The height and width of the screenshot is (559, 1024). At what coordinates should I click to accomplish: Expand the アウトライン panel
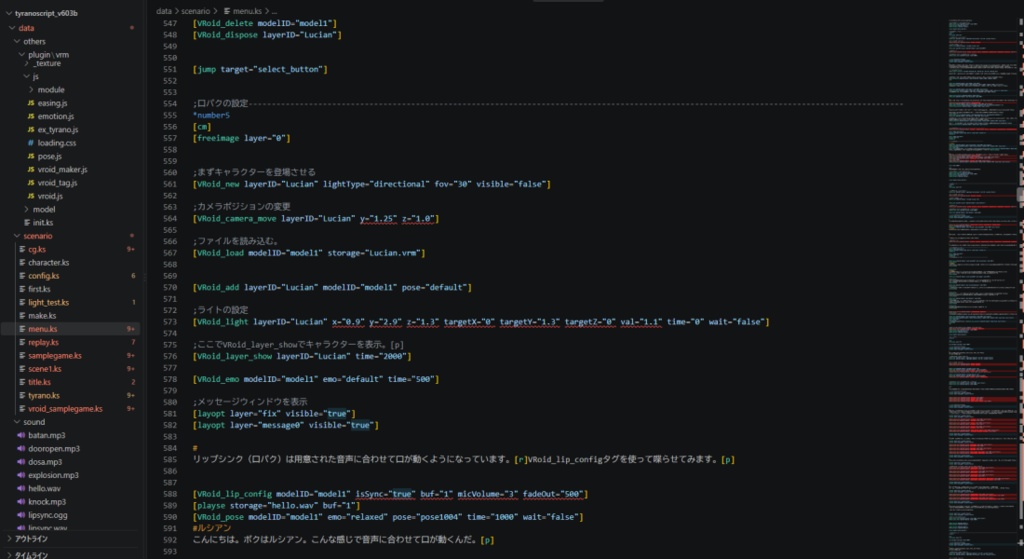coord(8,539)
